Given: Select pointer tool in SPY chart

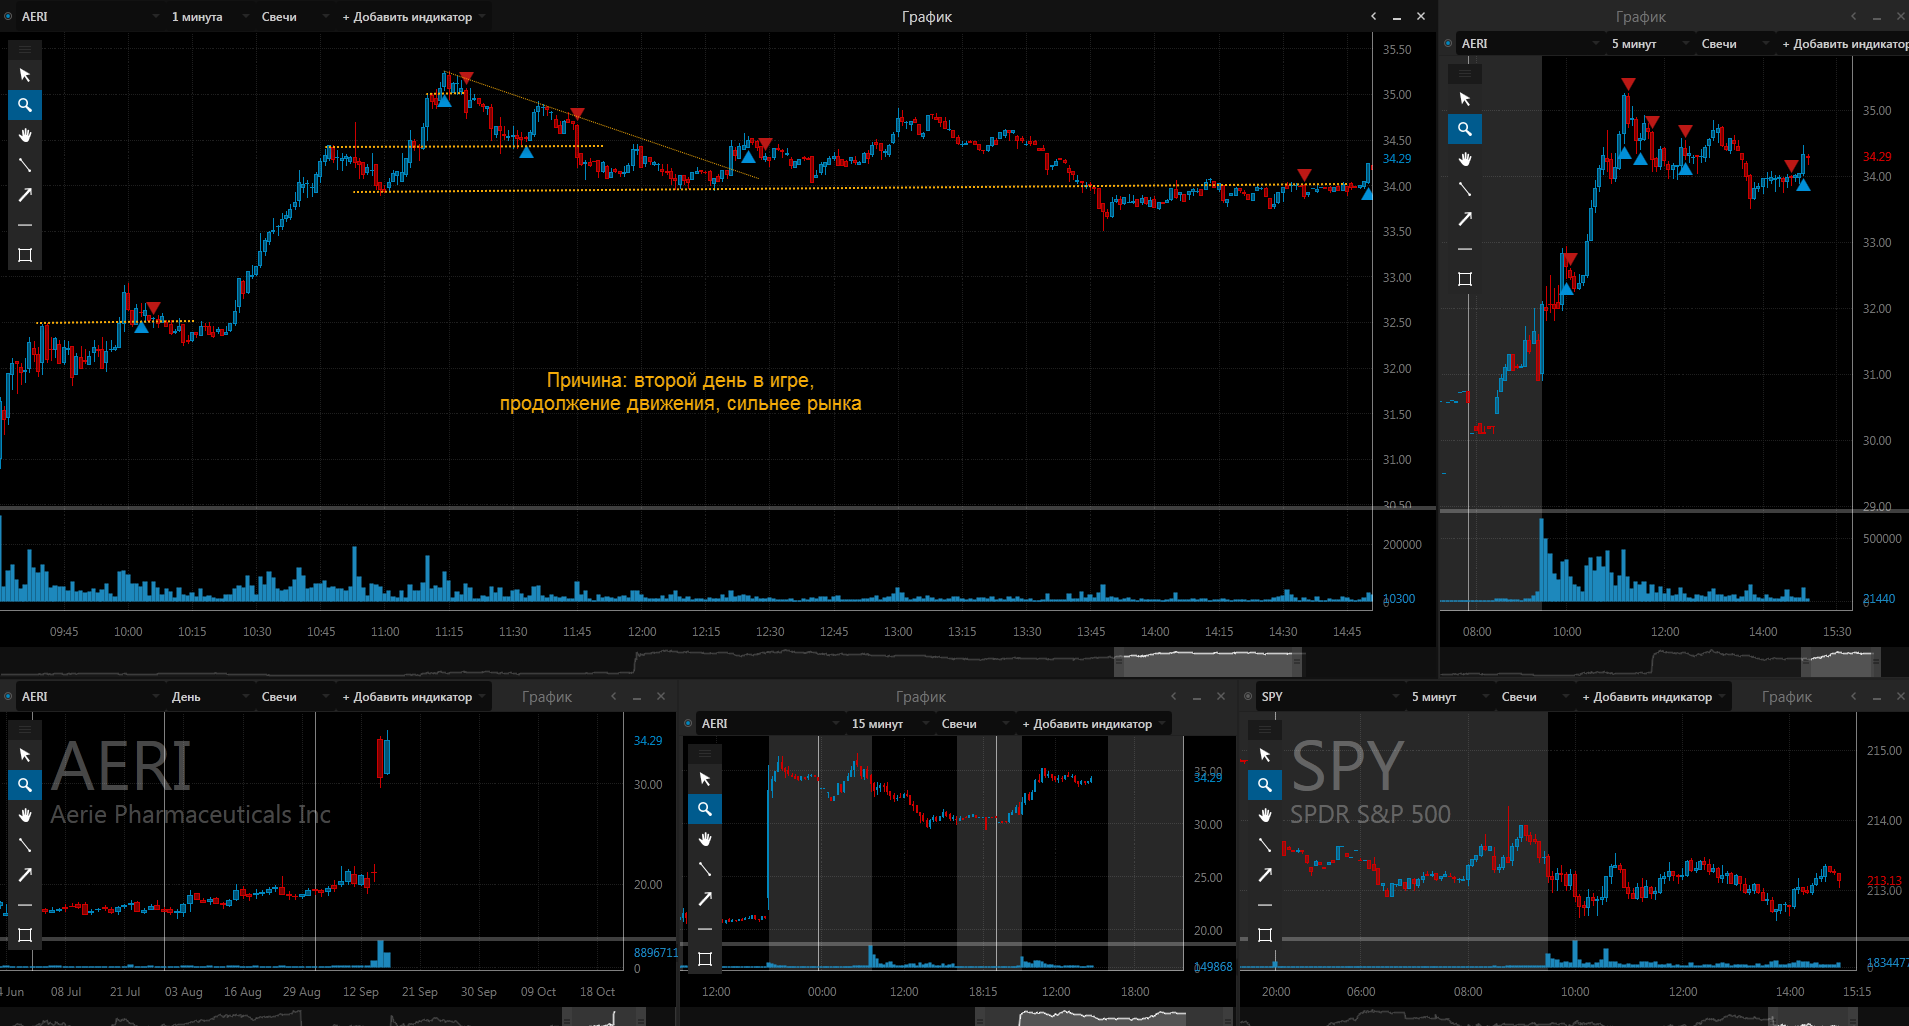Looking at the screenshot, I should 1265,755.
